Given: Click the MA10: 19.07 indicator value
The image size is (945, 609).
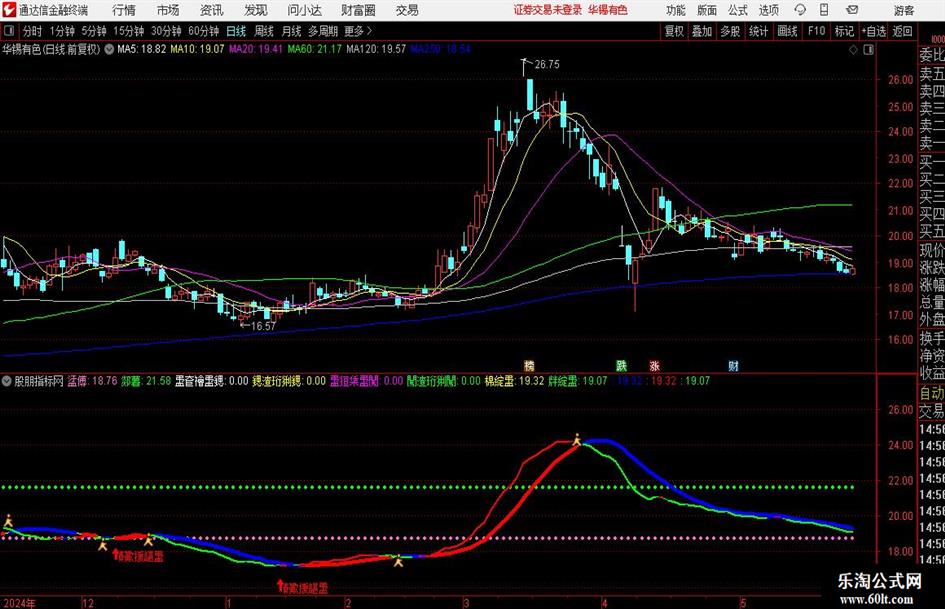Looking at the screenshot, I should [x=197, y=49].
